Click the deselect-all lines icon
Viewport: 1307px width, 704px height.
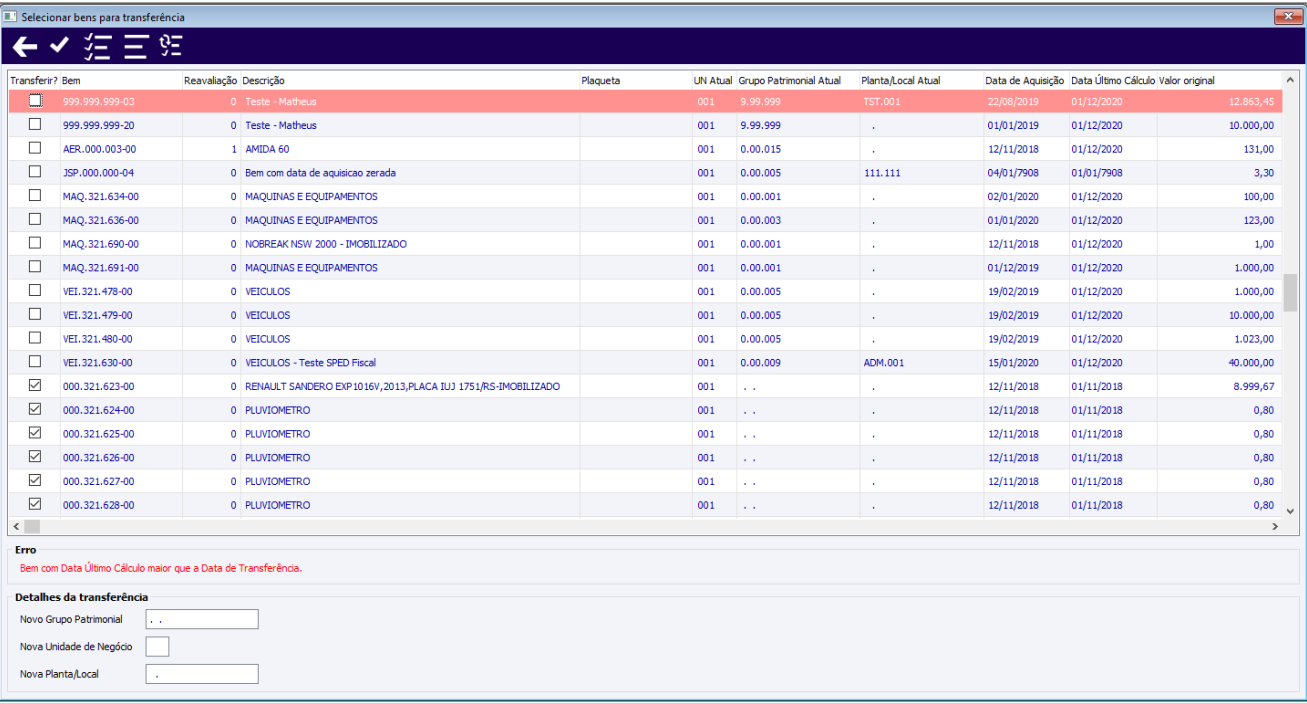pos(136,46)
